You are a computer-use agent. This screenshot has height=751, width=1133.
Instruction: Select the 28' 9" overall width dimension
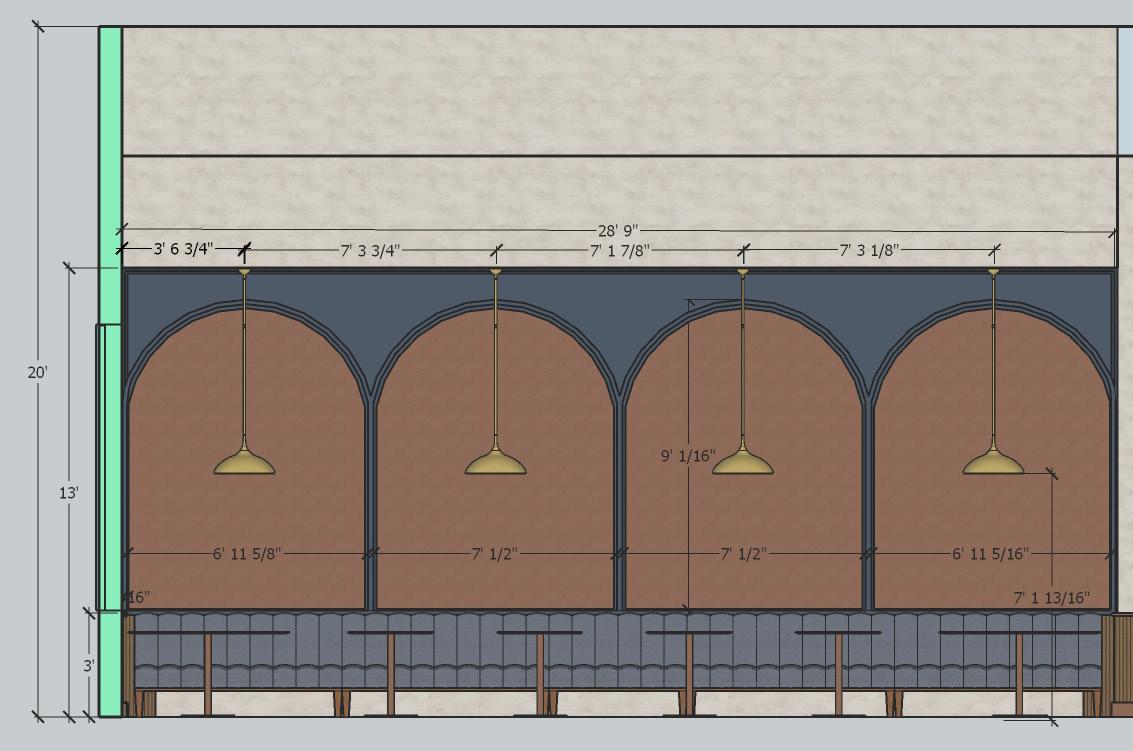tap(618, 231)
